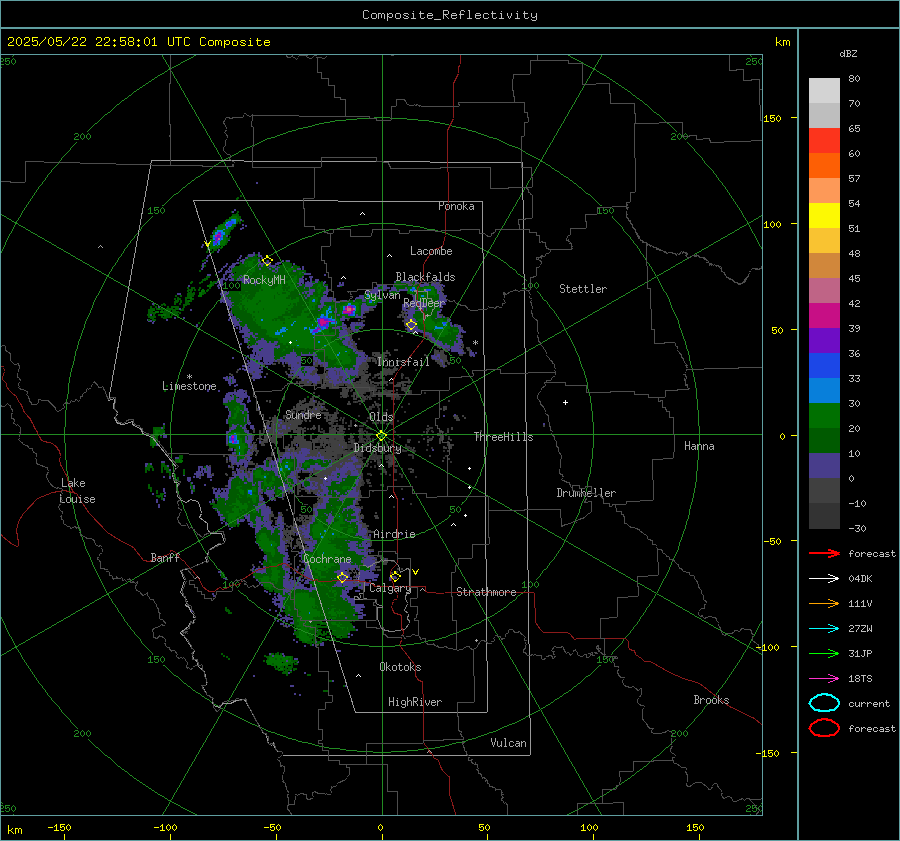This screenshot has width=900, height=841.
Task: Click the Innisfail city label
Action: click(403, 362)
